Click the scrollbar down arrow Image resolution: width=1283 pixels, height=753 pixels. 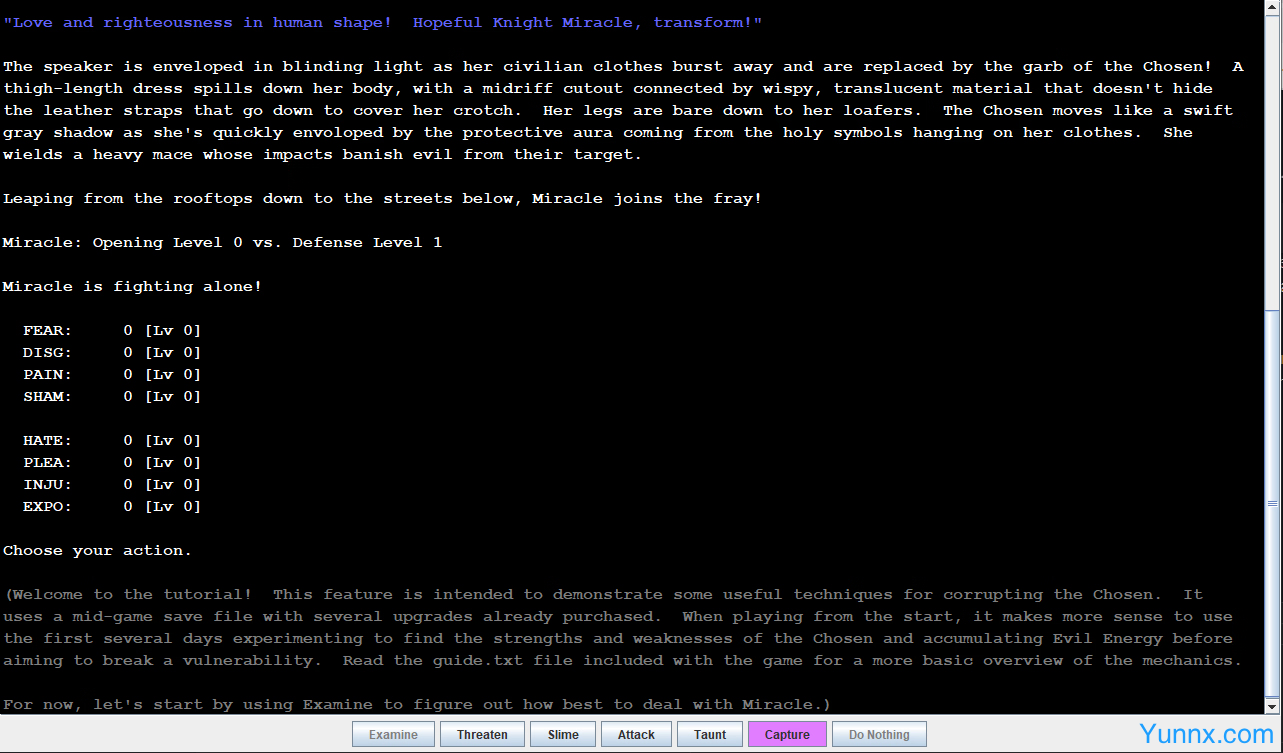coord(1272,706)
